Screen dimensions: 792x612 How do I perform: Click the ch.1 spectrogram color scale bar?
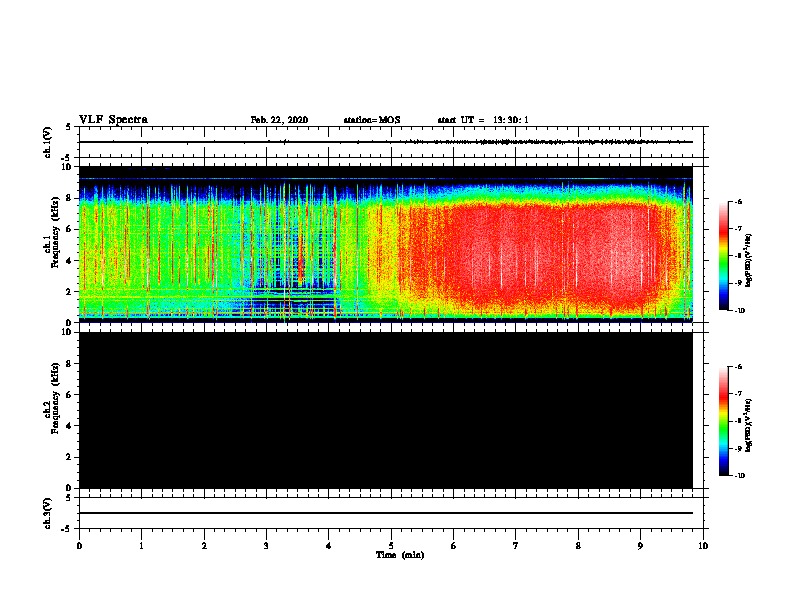pyautogui.click(x=724, y=256)
